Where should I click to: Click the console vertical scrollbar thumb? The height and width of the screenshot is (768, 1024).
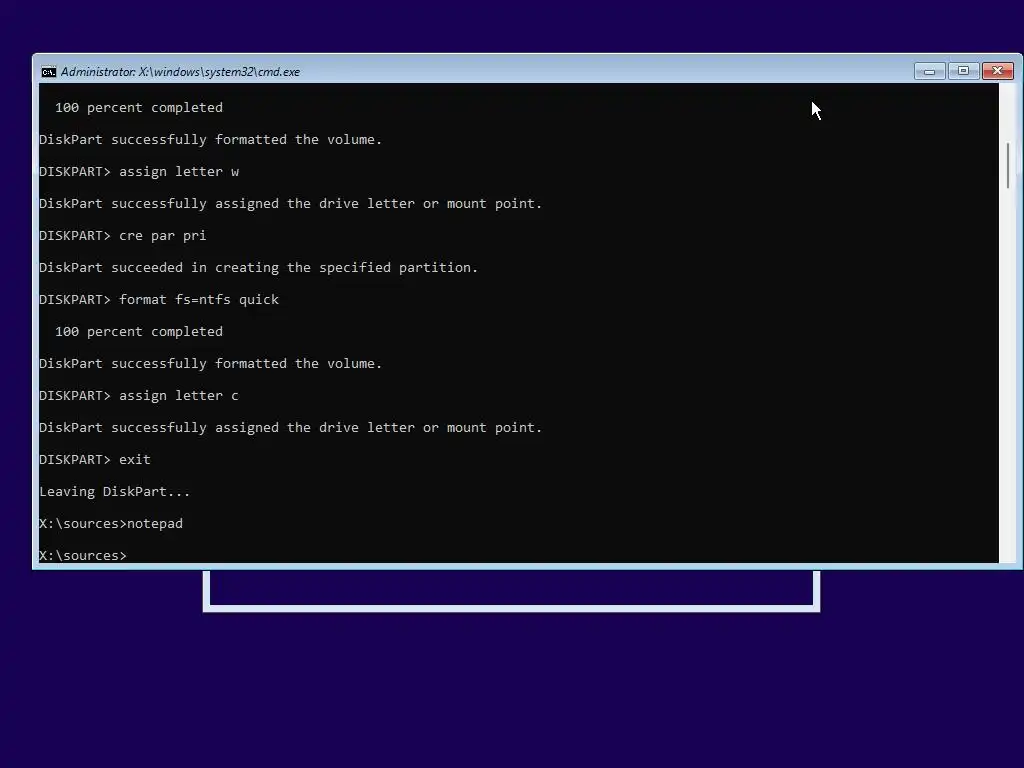1008,165
